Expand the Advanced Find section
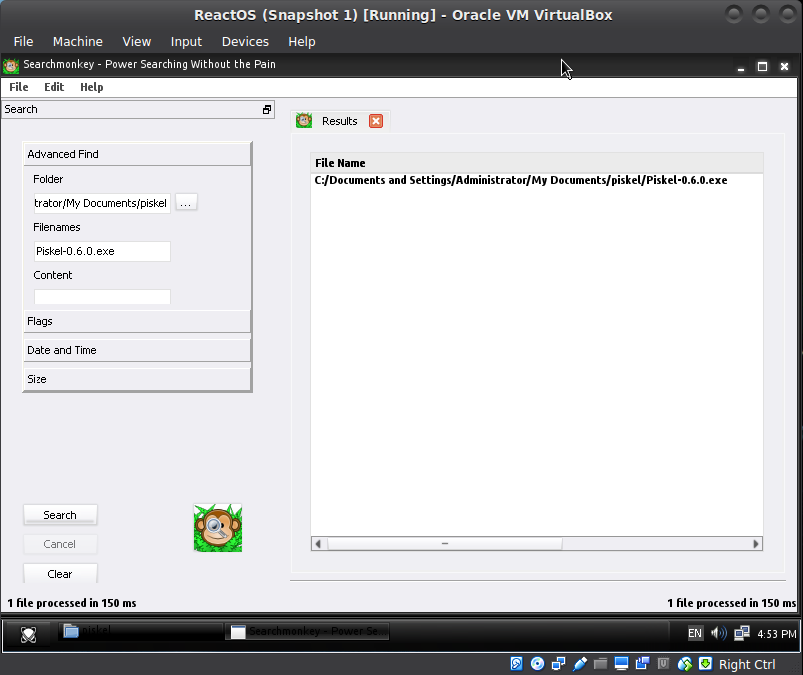Image resolution: width=803 pixels, height=675 pixels. point(137,154)
